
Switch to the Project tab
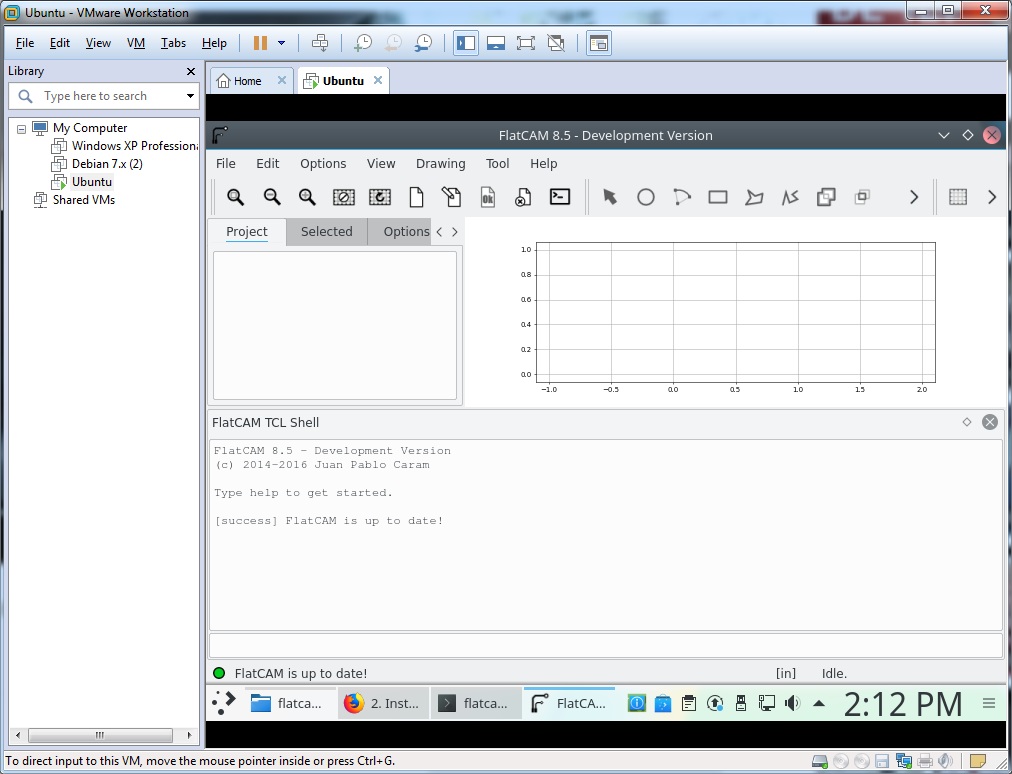click(x=247, y=231)
